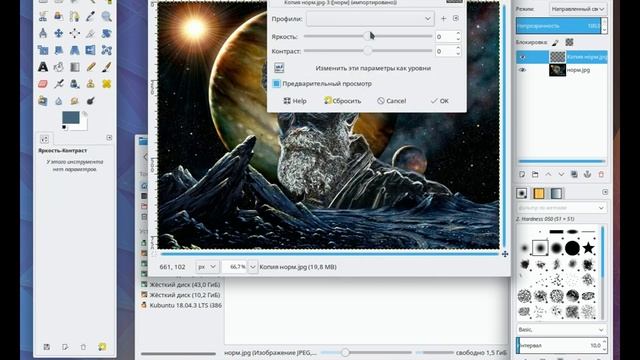The height and width of the screenshot is (360, 640).
Task: Select the Heal tool
Action: 107,84
